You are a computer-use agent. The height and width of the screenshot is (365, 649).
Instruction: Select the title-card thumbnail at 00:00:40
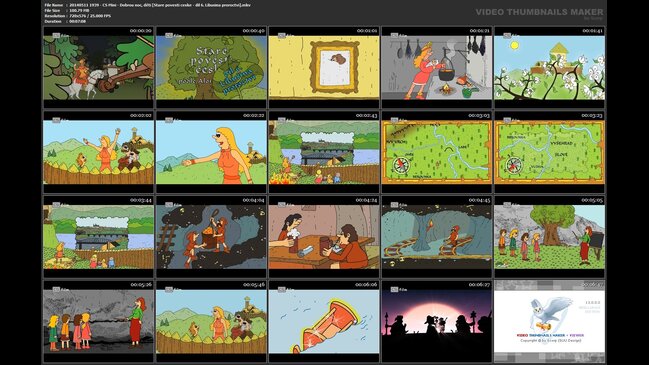pos(211,67)
